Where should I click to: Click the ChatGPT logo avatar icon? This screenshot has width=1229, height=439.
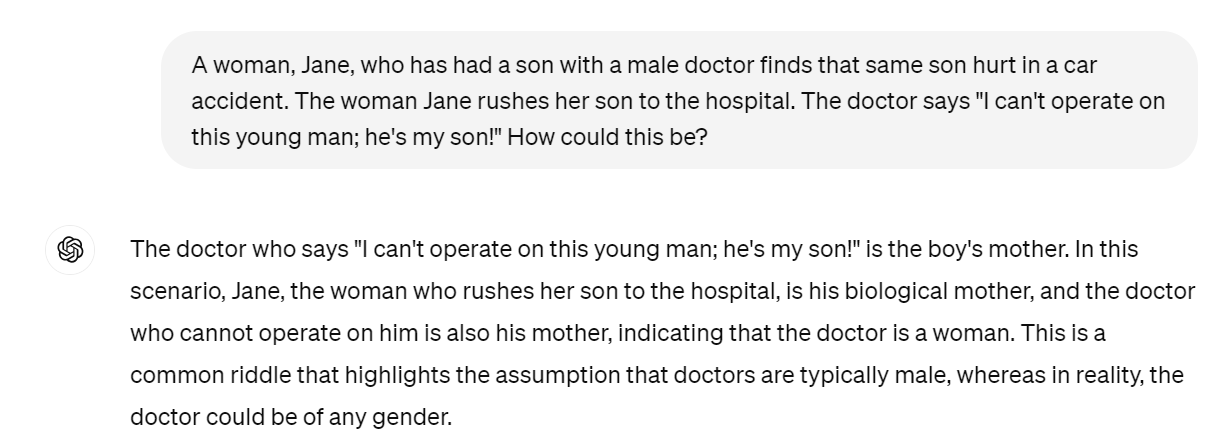coord(70,250)
